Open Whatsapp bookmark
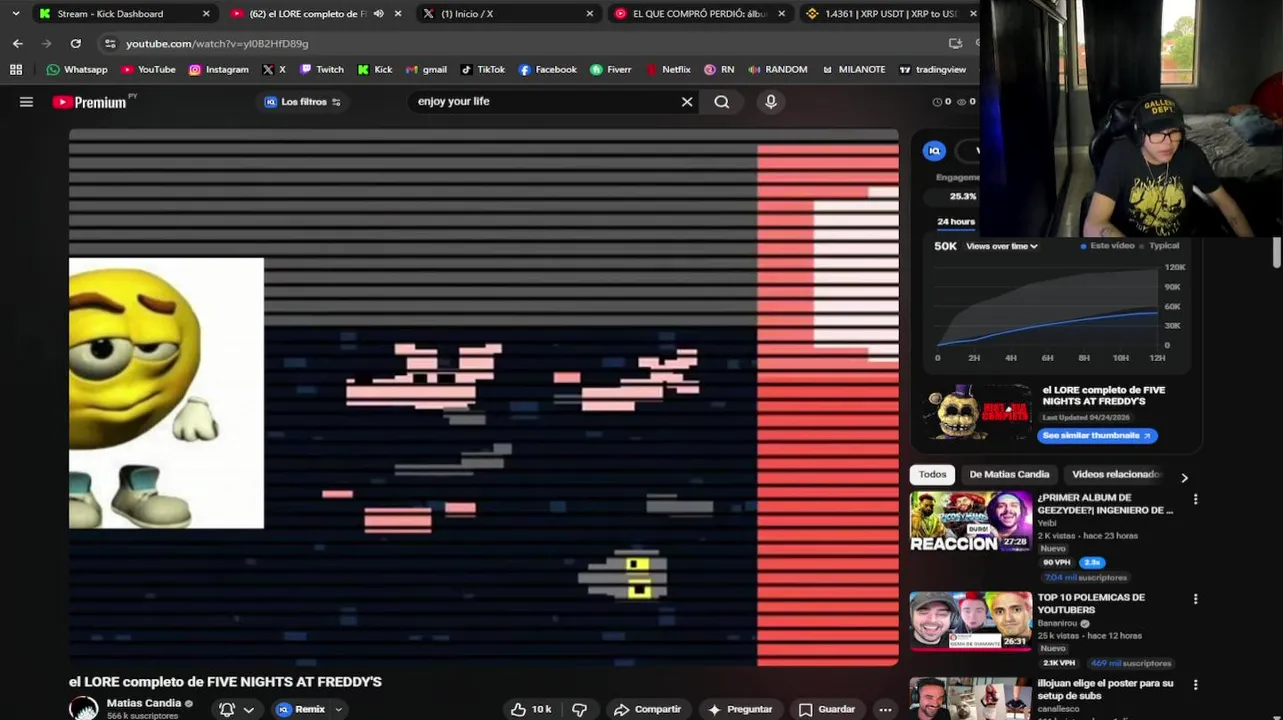This screenshot has width=1283, height=720. (77, 70)
